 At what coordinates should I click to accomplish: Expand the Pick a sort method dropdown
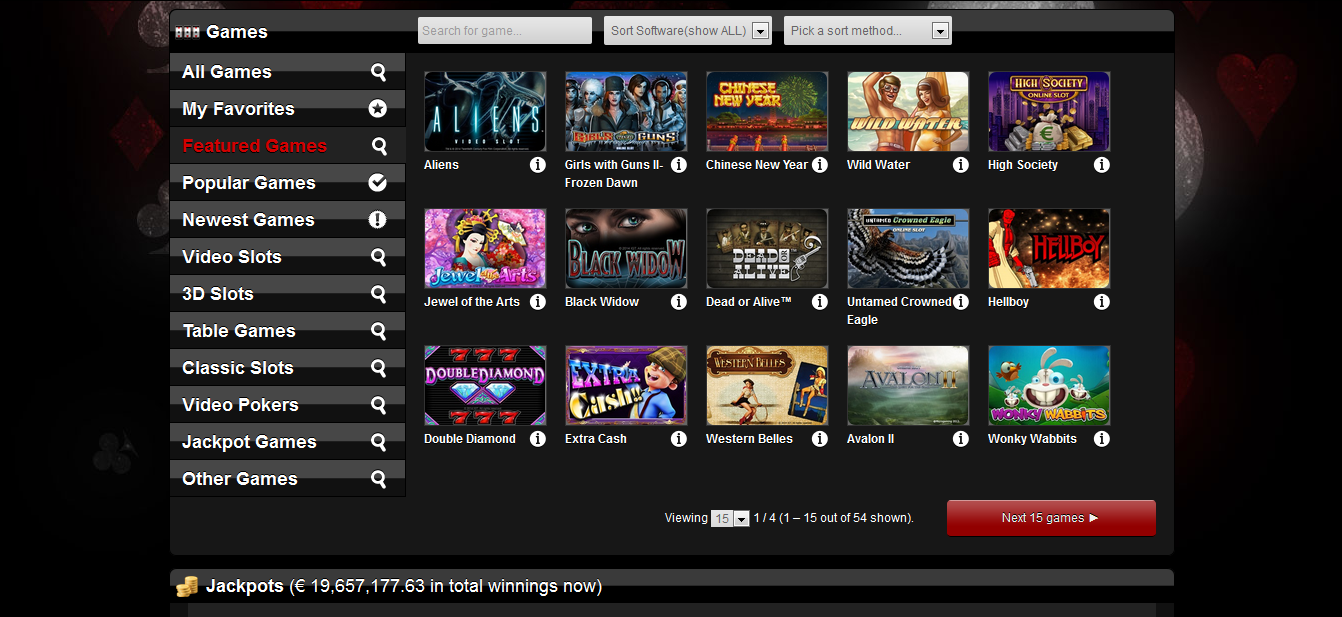867,31
